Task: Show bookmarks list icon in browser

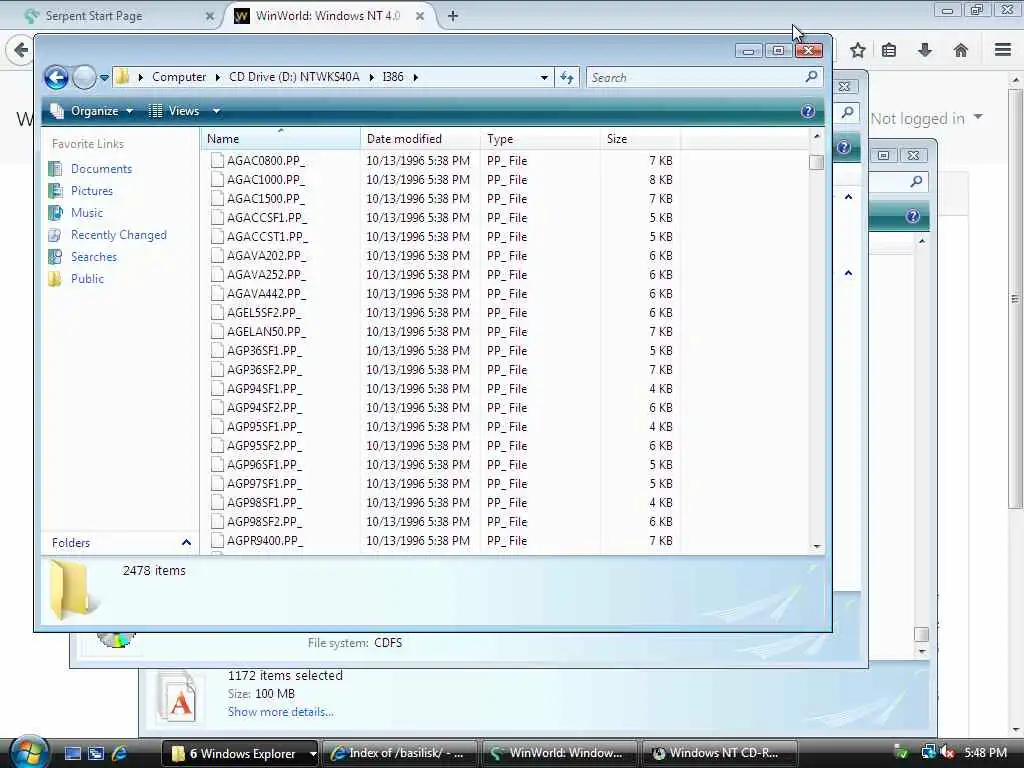Action: (889, 50)
